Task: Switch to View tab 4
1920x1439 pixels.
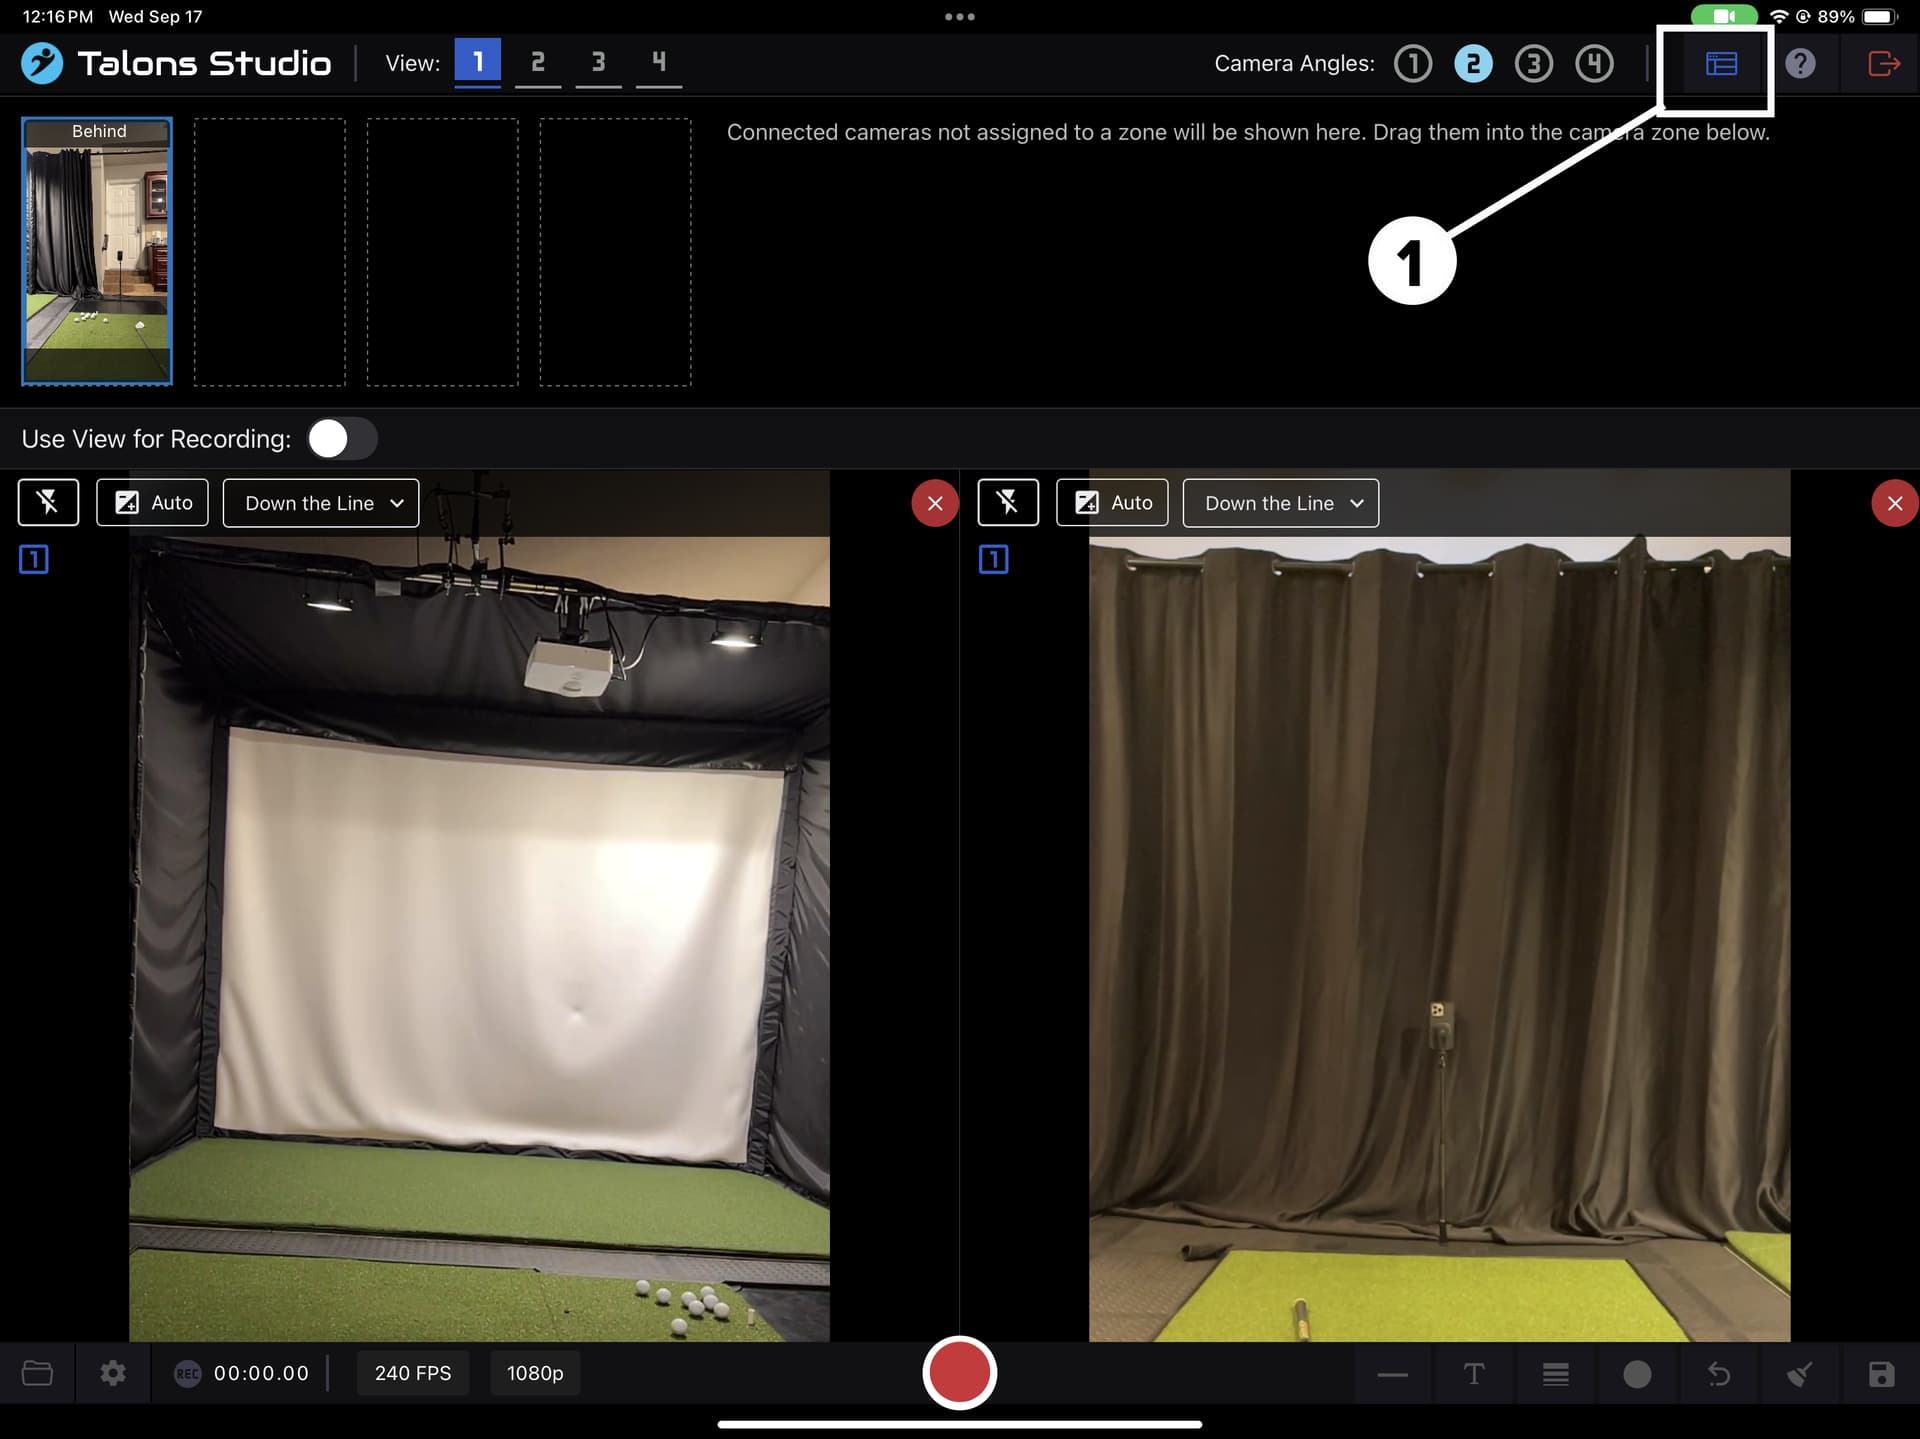Action: pos(658,63)
